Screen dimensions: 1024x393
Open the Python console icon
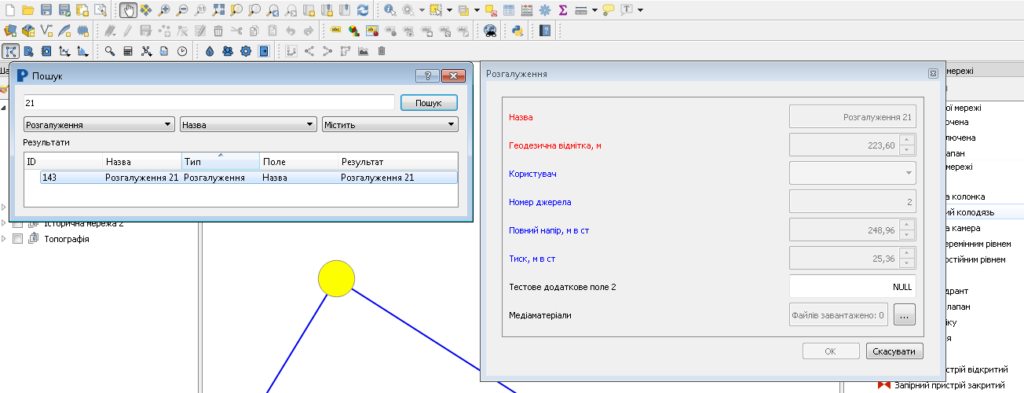(517, 30)
